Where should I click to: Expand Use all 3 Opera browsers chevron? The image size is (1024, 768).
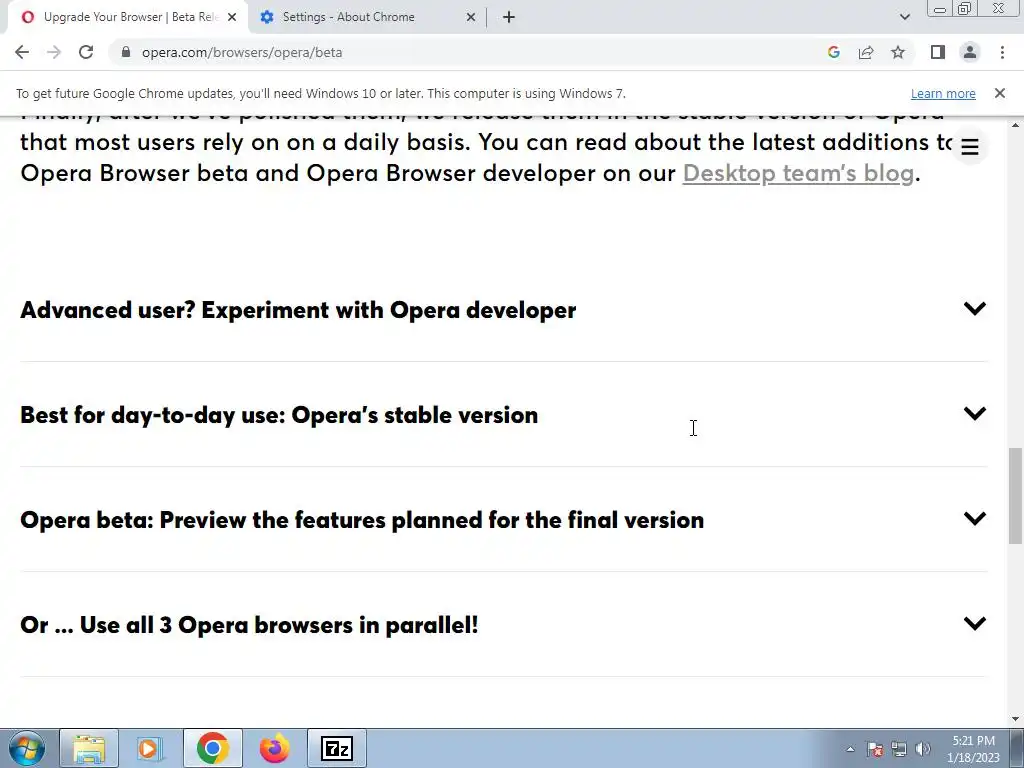click(974, 624)
